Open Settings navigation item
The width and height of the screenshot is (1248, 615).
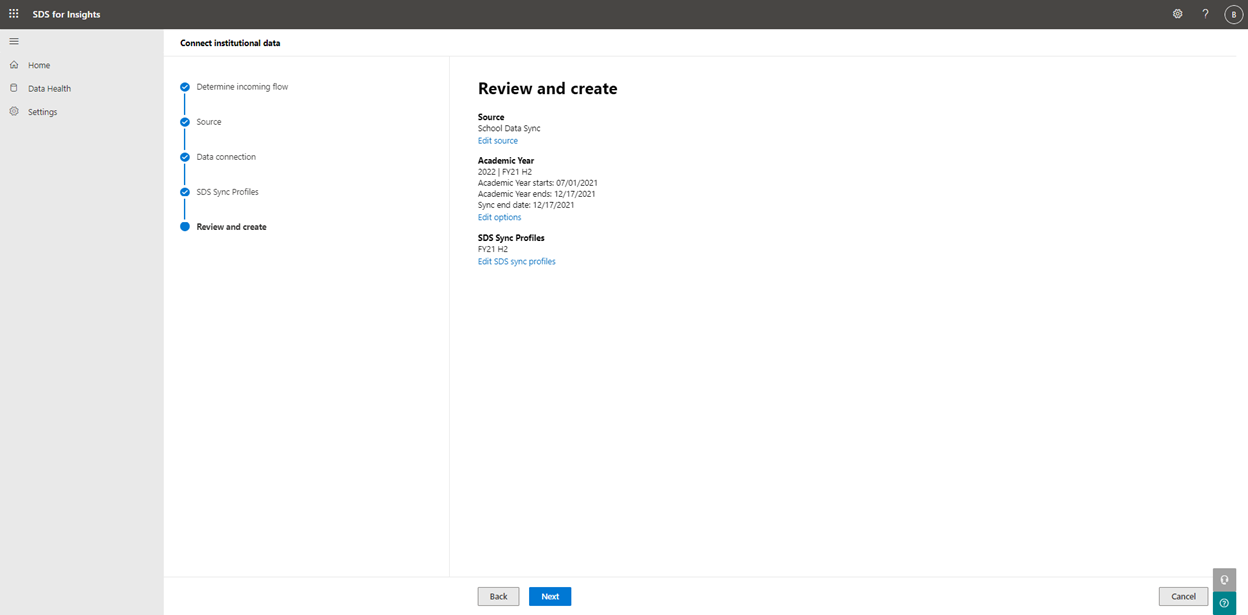tap(42, 112)
